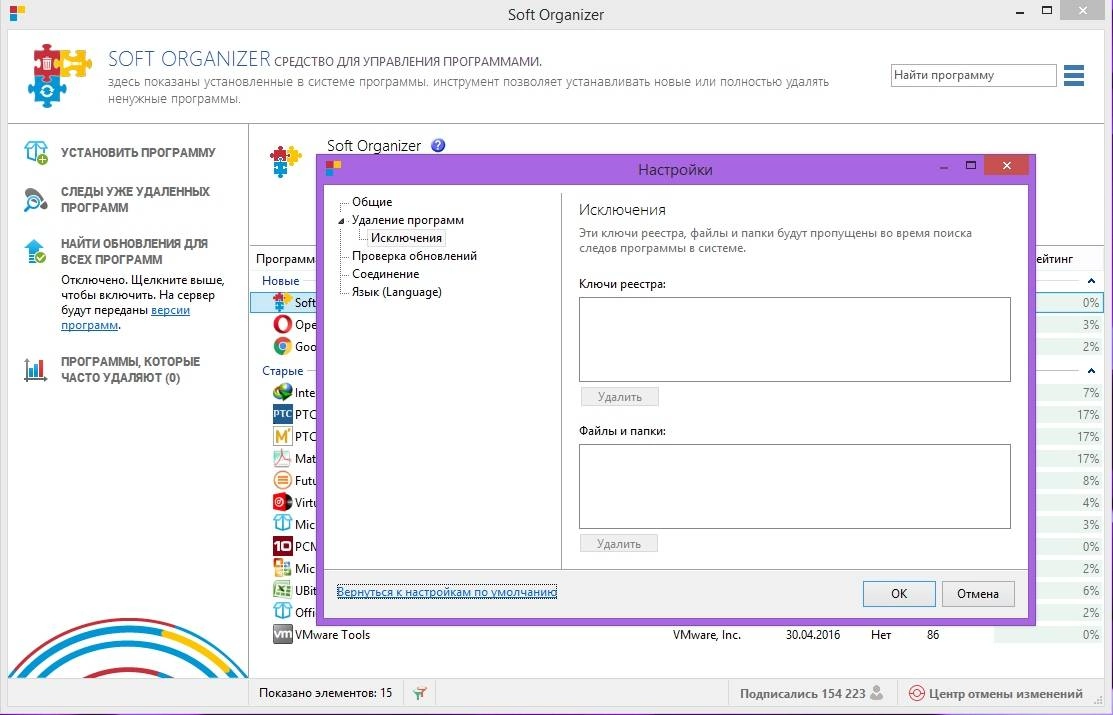The image size is (1113, 715).
Task: Click the Рейтинг column header
Action: pos(1055,259)
